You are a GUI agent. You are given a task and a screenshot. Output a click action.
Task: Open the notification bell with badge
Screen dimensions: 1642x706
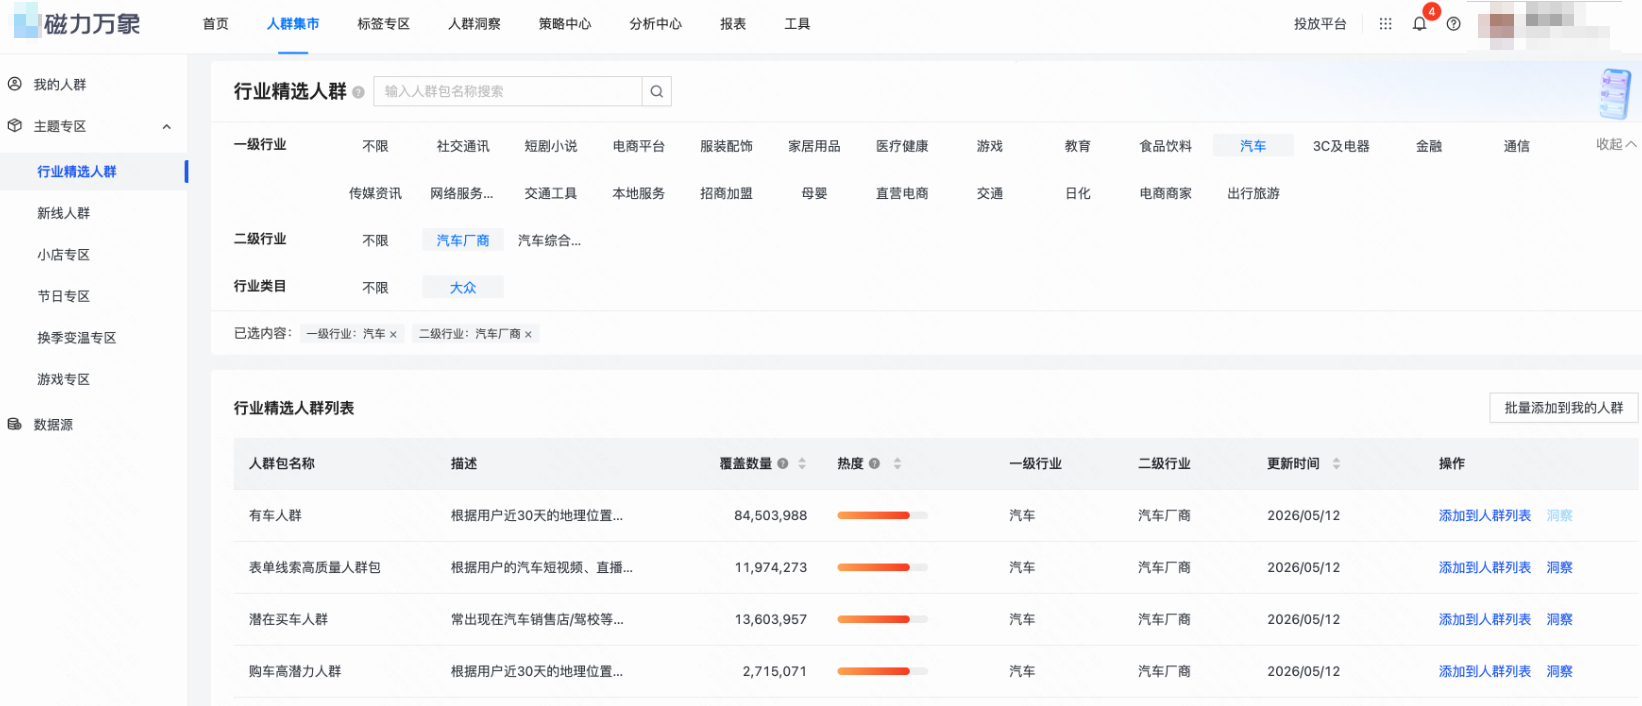(x=1419, y=23)
